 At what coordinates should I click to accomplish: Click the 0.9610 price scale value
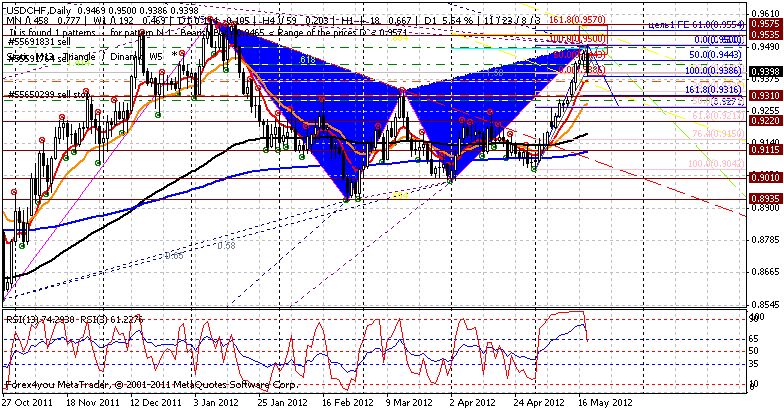[766, 14]
